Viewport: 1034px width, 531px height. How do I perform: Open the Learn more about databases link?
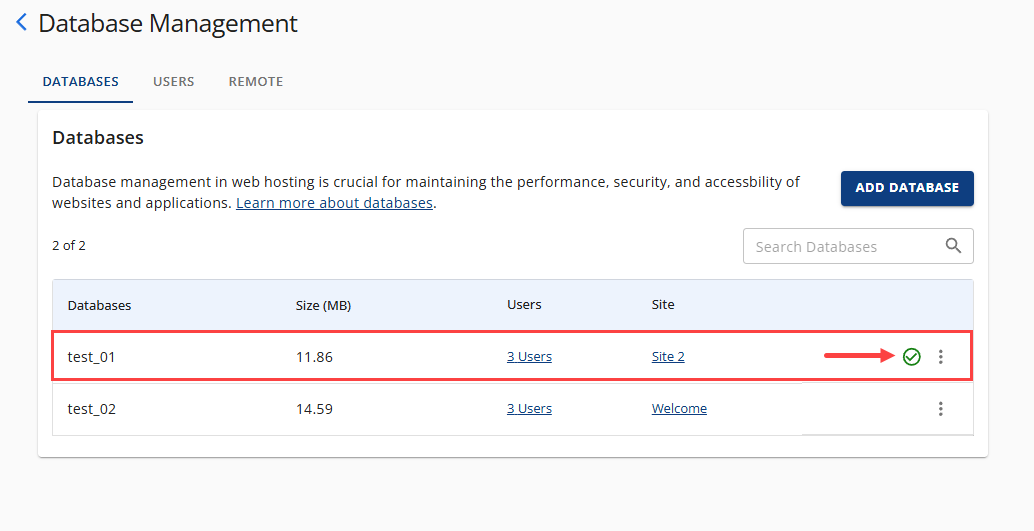pyautogui.click(x=334, y=203)
